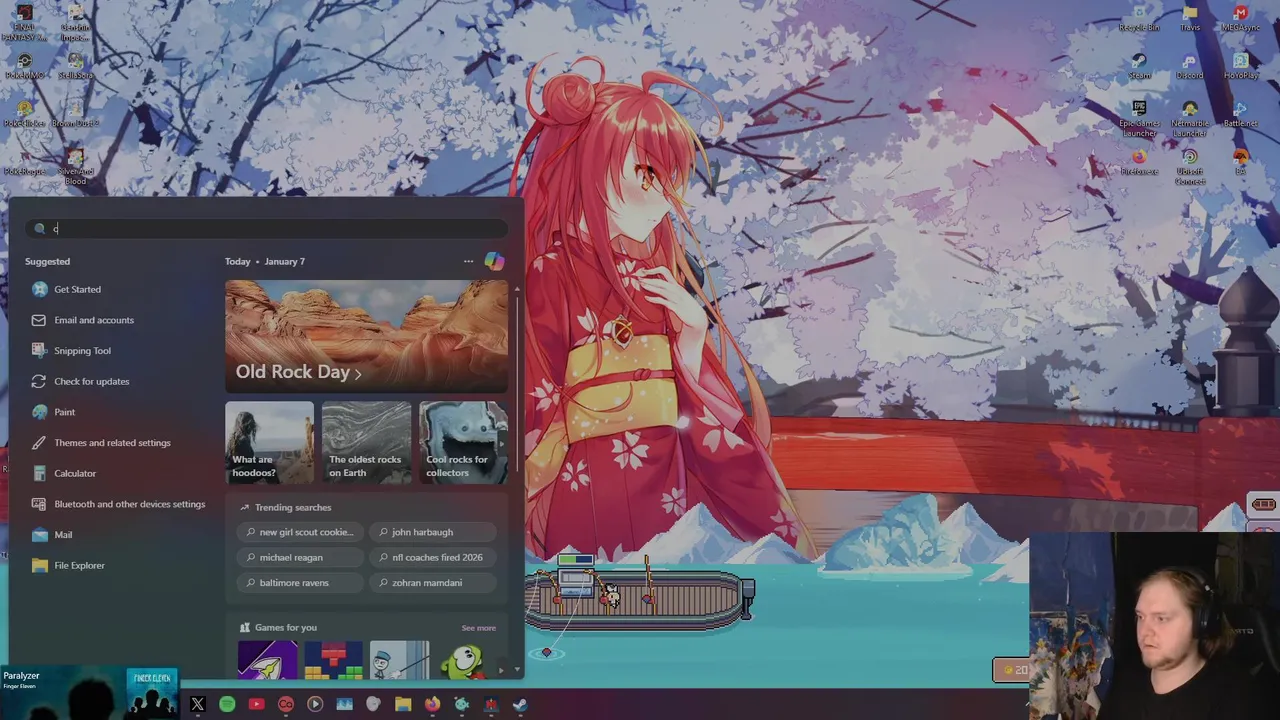1280x720 pixels.
Task: Open Steam desktop shortcut
Action: click(1139, 66)
